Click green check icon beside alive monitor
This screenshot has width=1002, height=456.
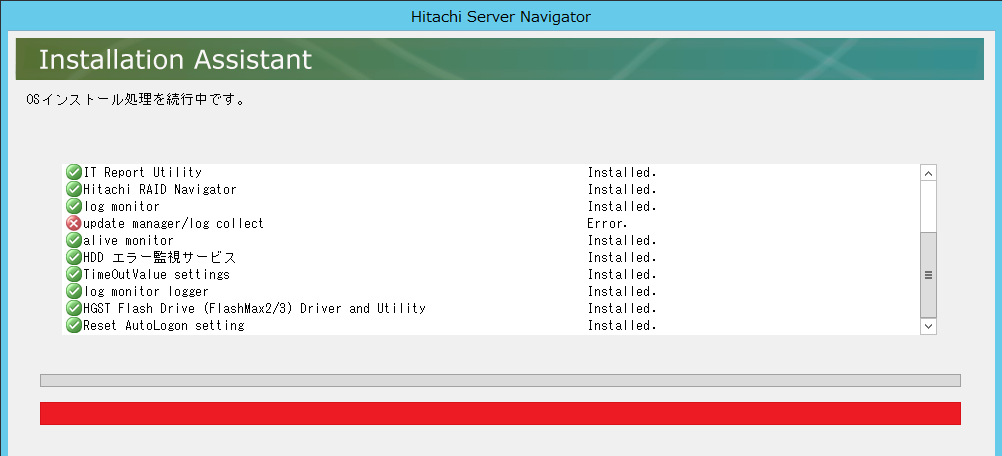tap(74, 241)
